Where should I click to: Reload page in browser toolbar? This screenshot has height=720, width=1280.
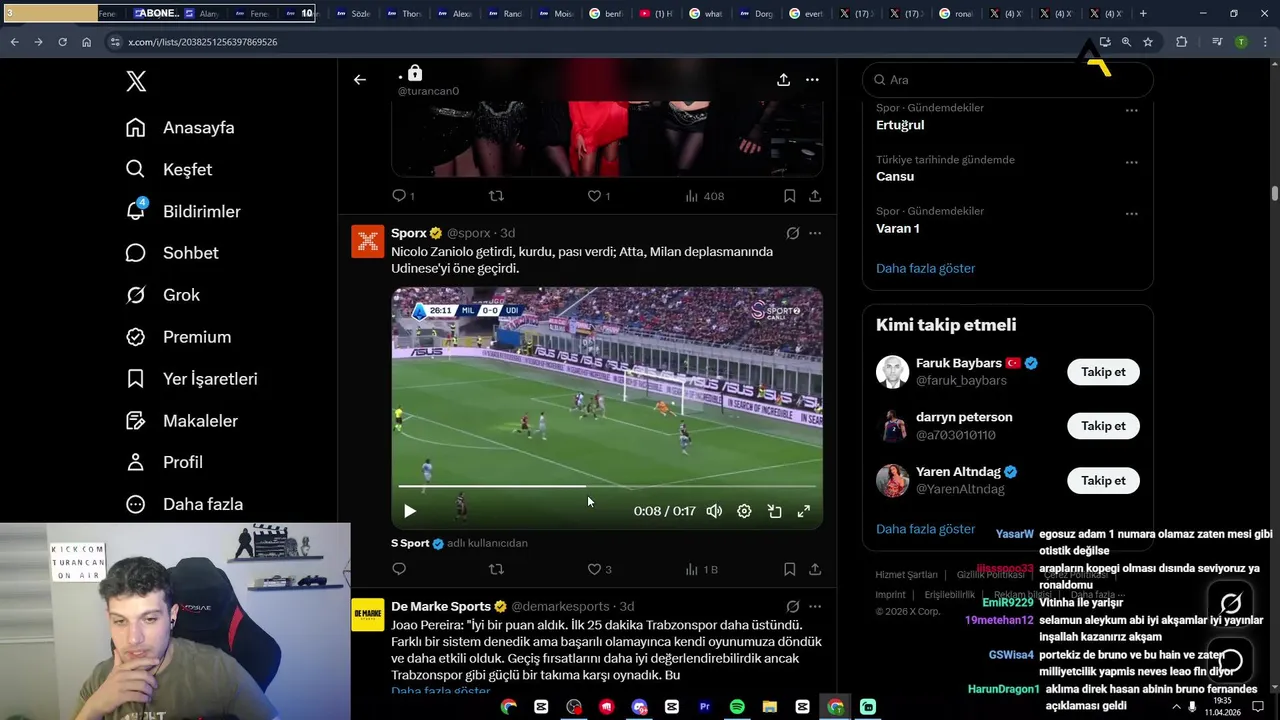click(x=62, y=42)
